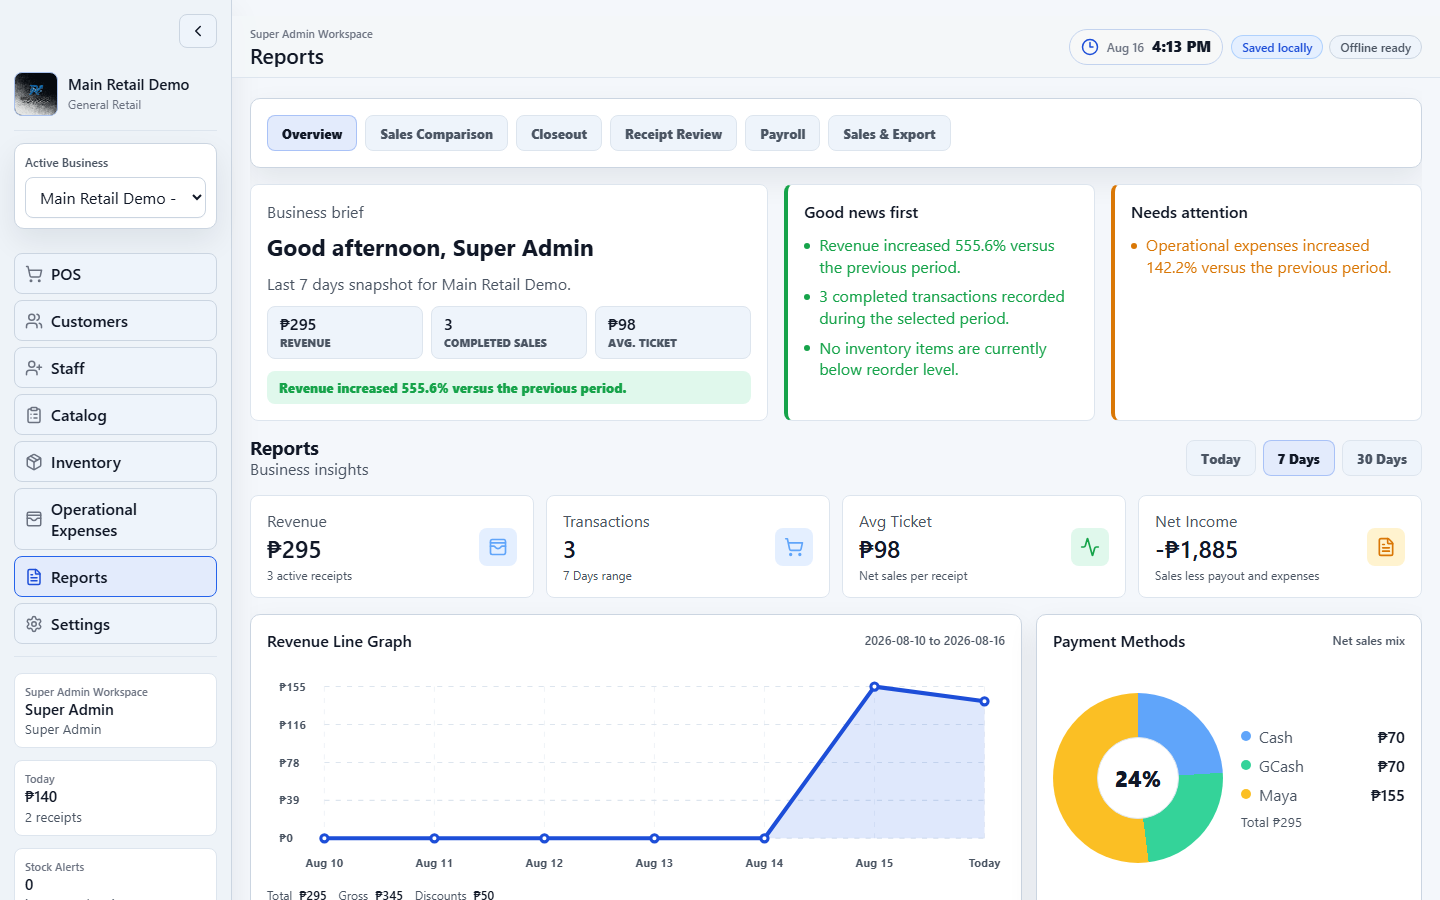Click the Avg Ticket pulse icon
The height and width of the screenshot is (900, 1440).
pyautogui.click(x=1090, y=547)
